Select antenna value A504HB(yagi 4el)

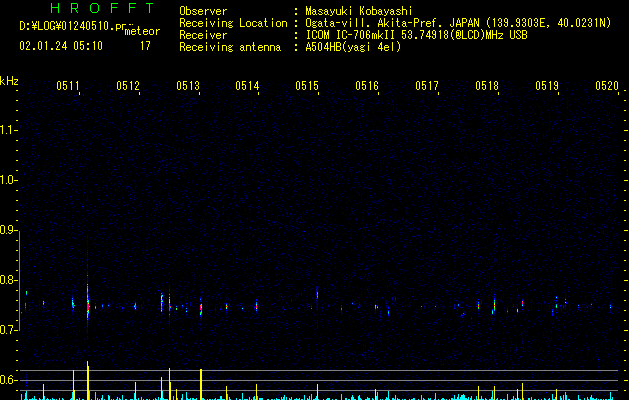click(353, 47)
